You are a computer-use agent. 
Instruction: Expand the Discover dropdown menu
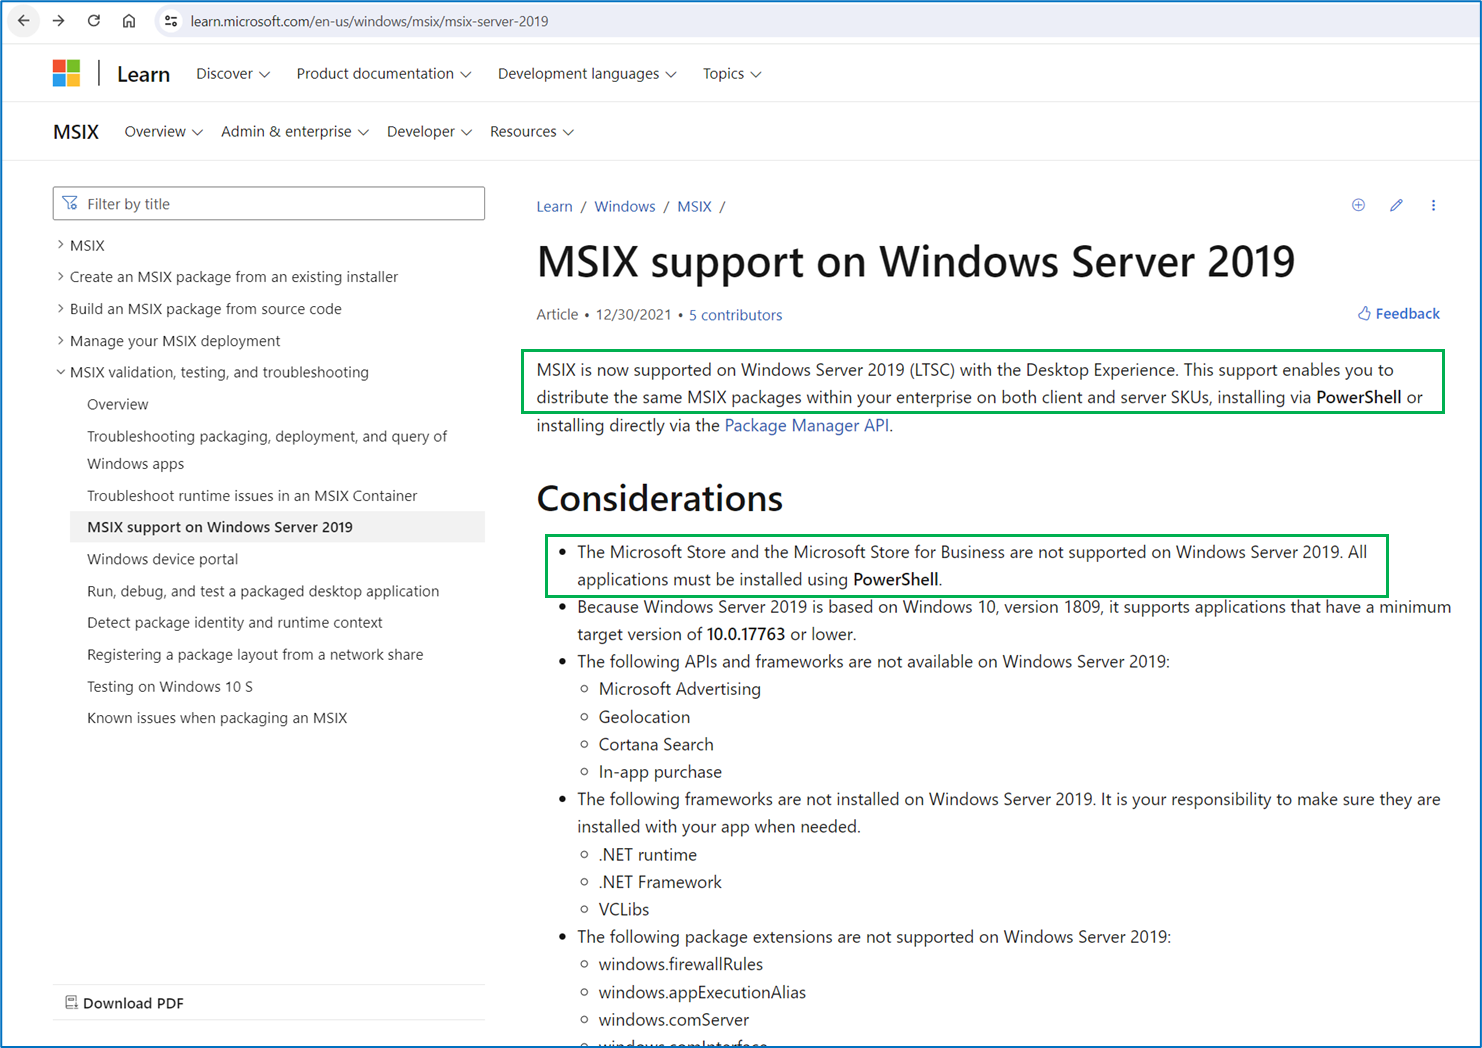233,74
